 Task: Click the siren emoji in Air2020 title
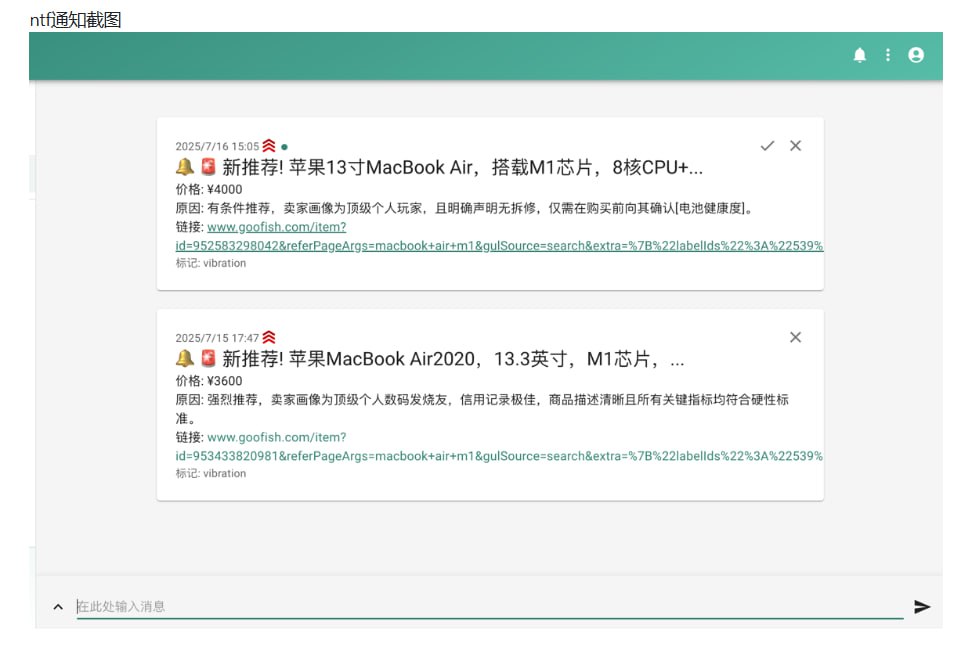208,359
